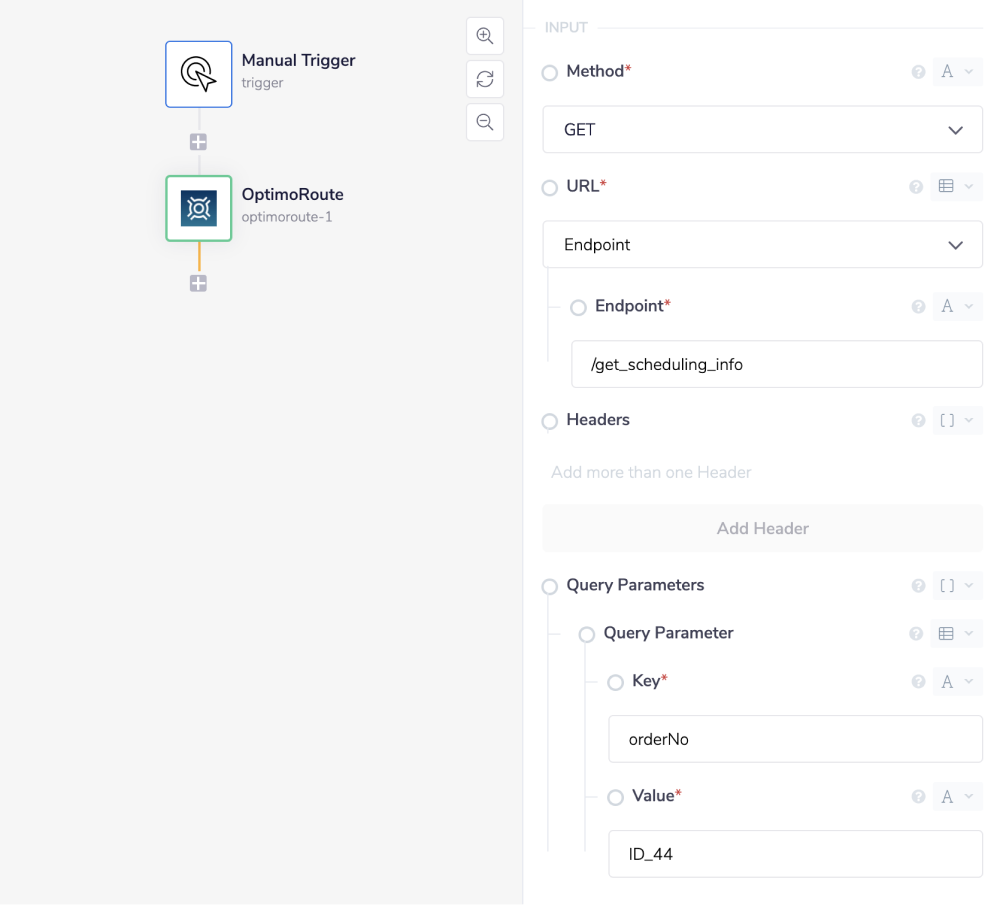Open help icon beside Headers label
The height and width of the screenshot is (905, 1000).
coord(918,421)
